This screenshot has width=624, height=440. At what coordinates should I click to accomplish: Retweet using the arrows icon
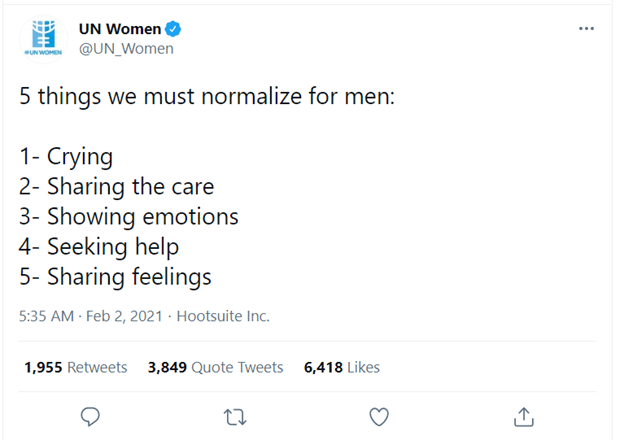coord(234,415)
